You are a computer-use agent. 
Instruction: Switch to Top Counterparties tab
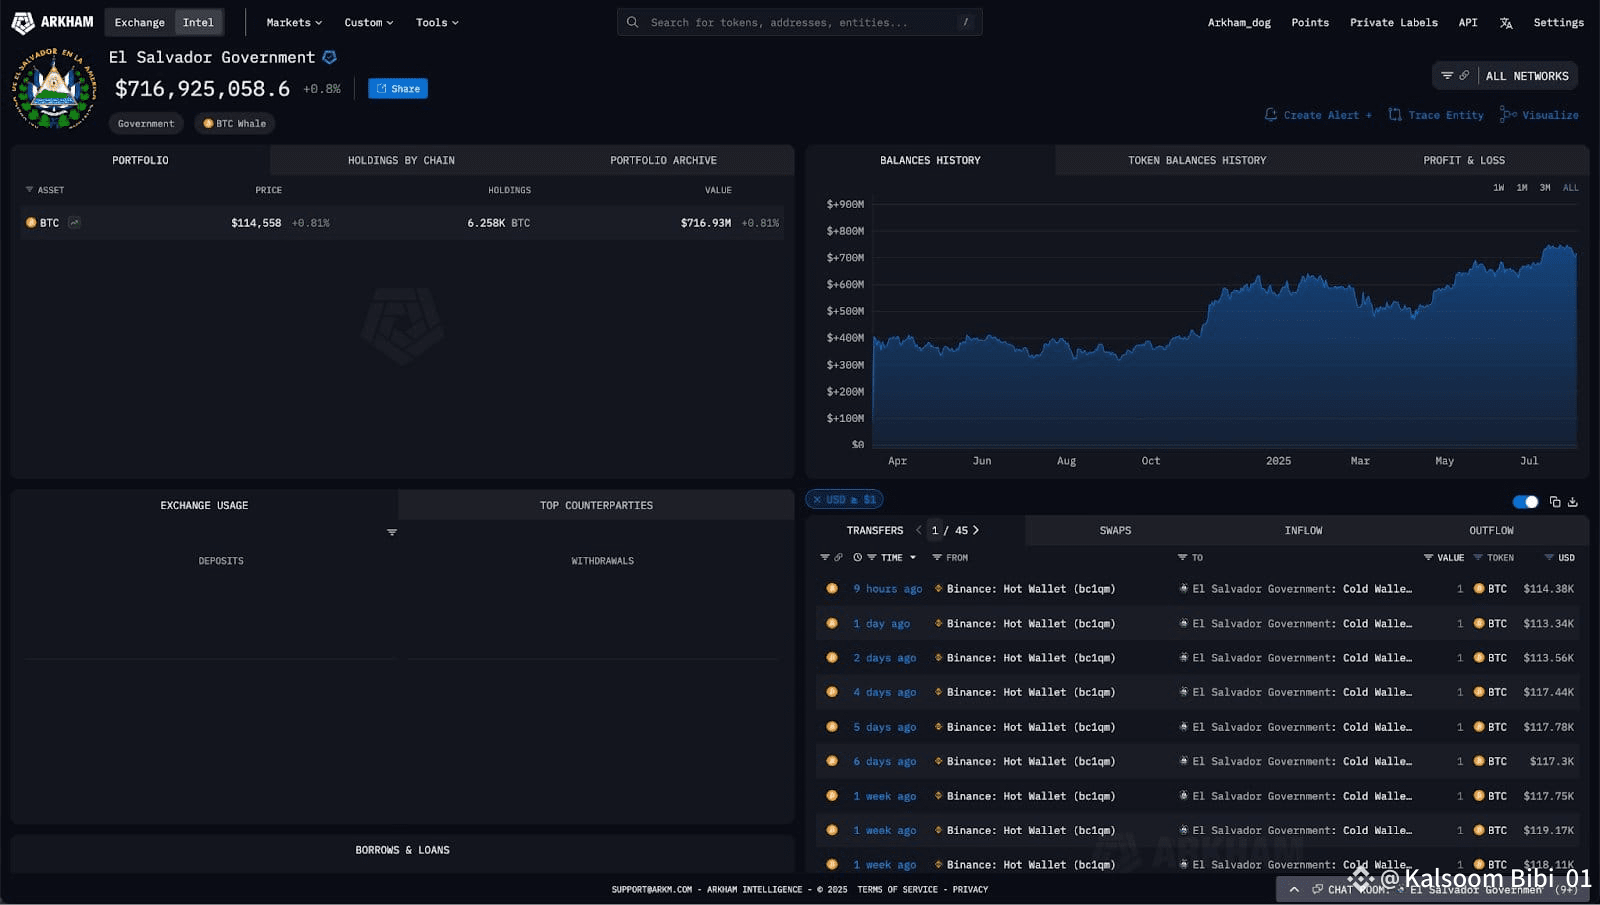coord(596,505)
